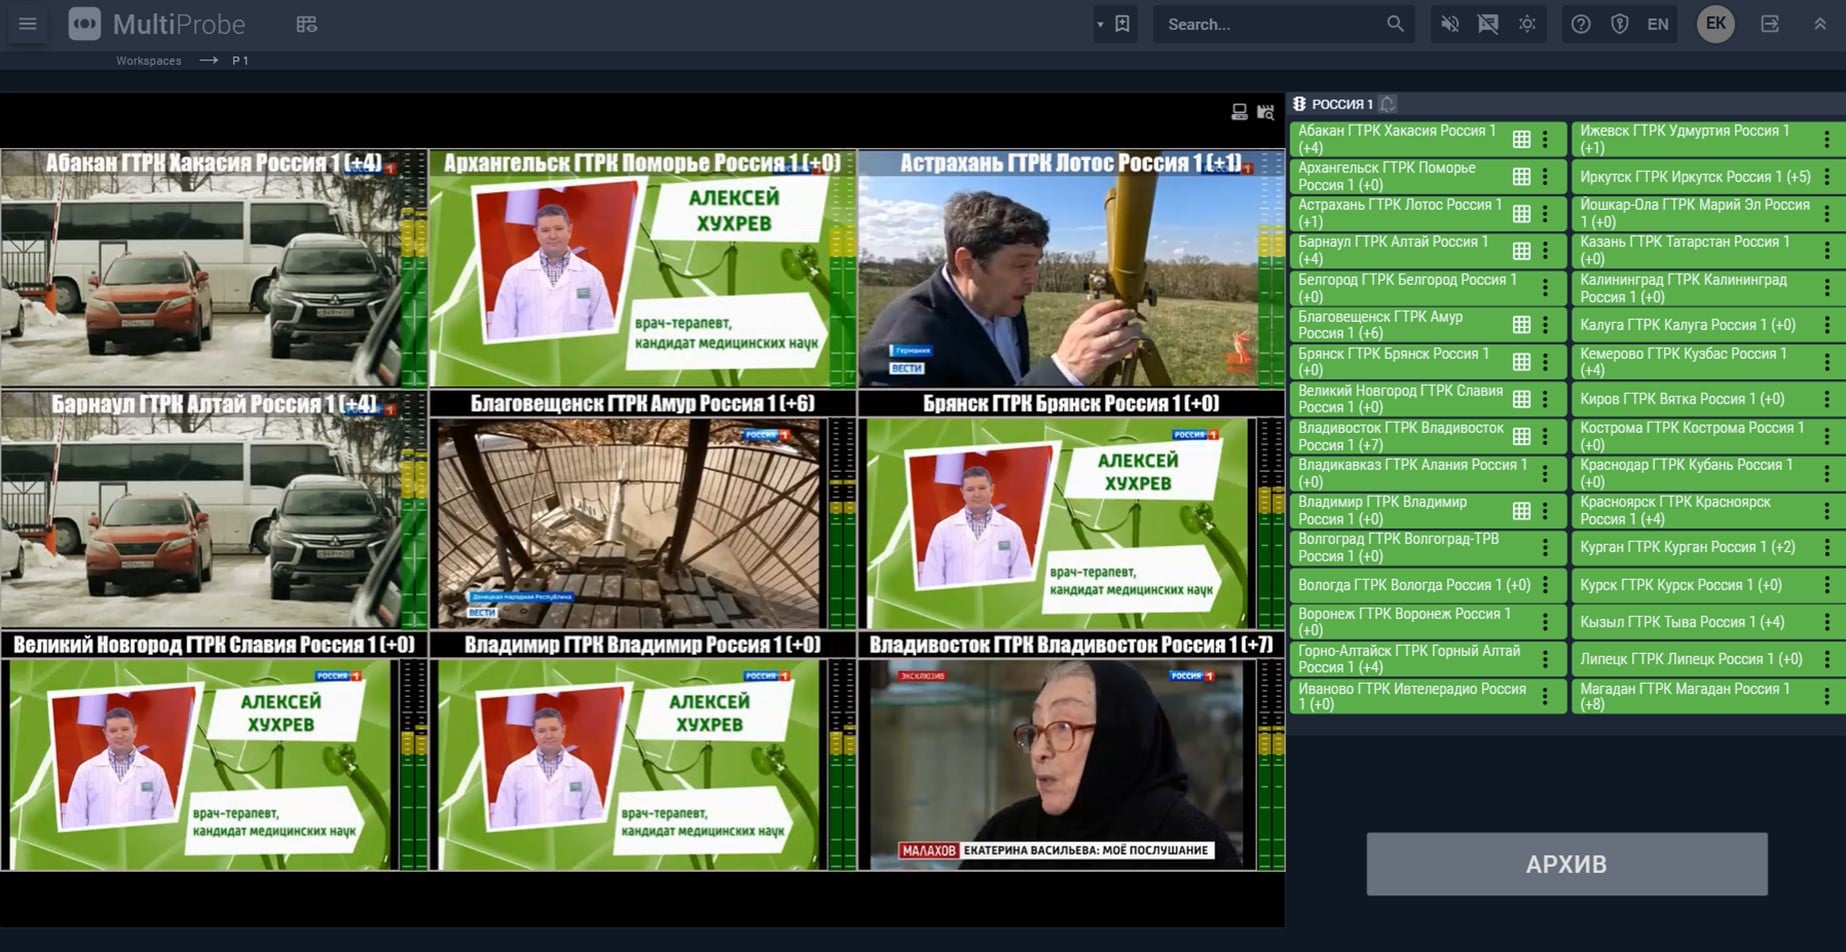1846x952 pixels.
Task: Select Краснодар ГТРК Кубань entry
Action: [x=1708, y=473]
